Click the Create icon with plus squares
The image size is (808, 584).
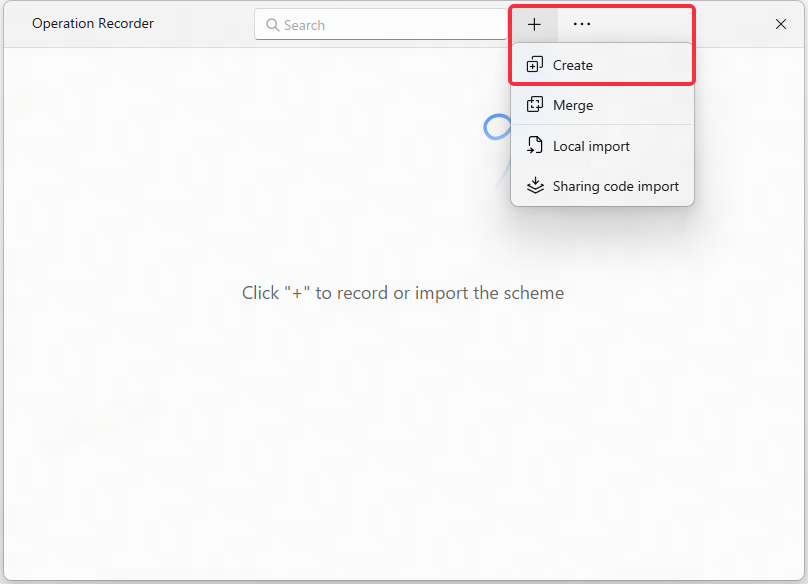click(x=535, y=64)
